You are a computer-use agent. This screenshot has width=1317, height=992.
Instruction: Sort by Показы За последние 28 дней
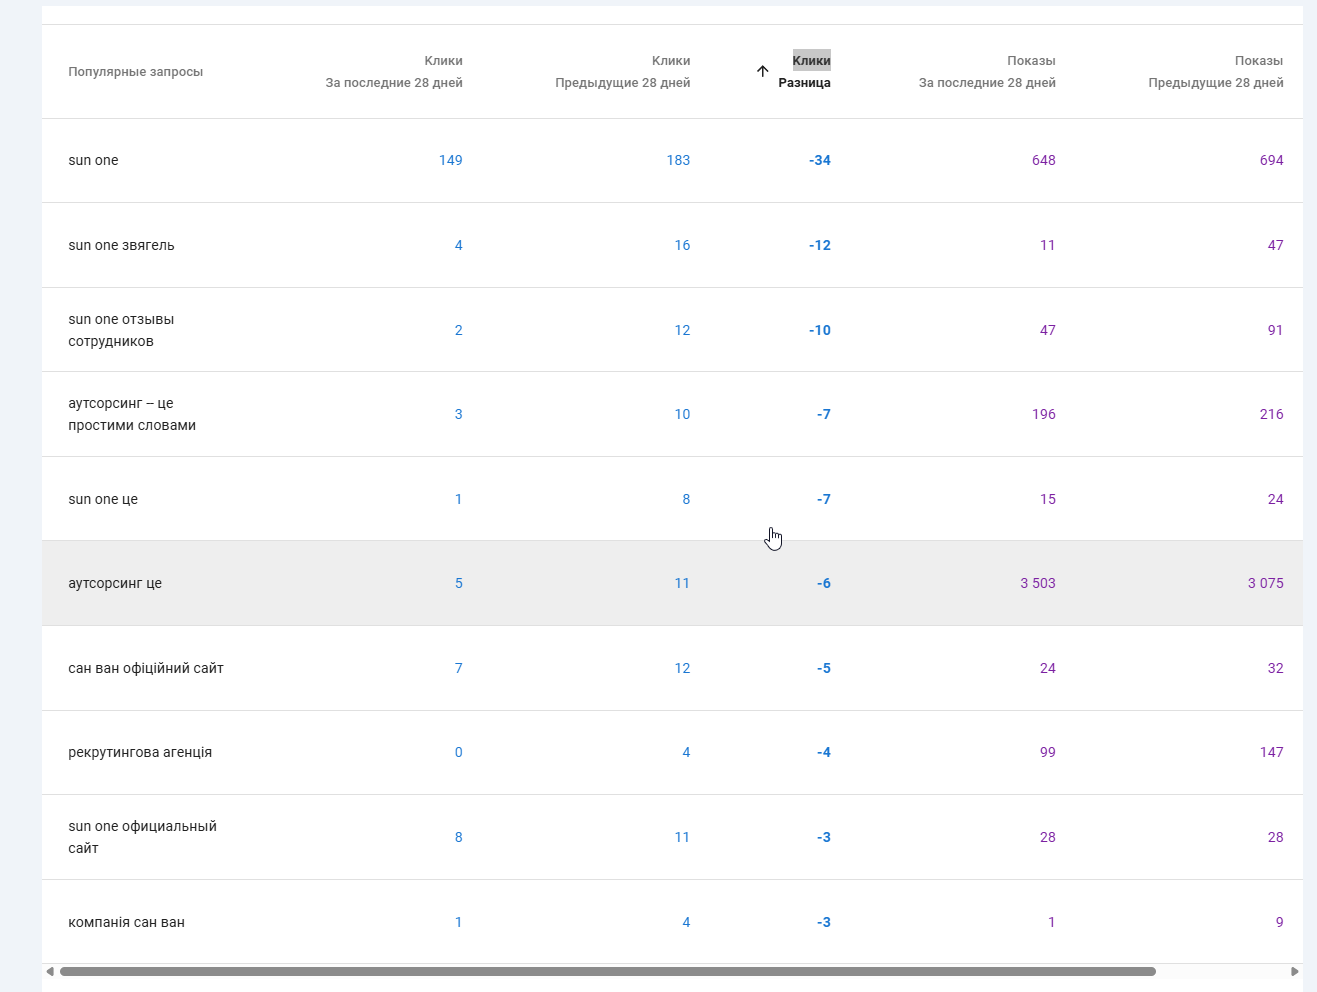point(987,72)
